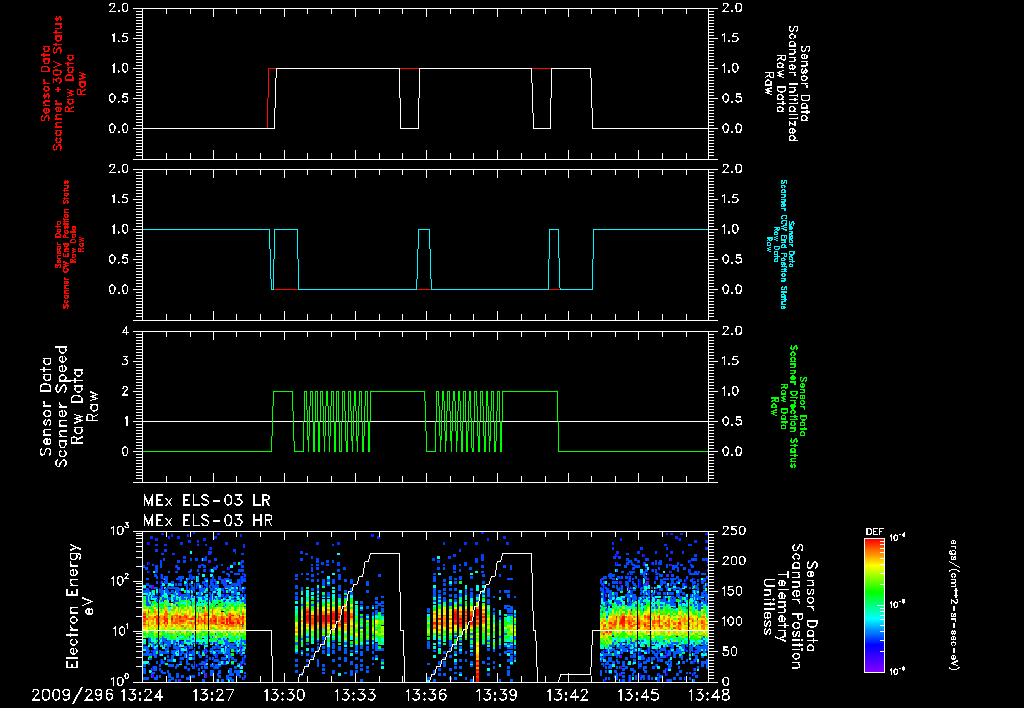Click the '13:45' time axis label
This screenshot has height=708, width=1024.
point(638,696)
